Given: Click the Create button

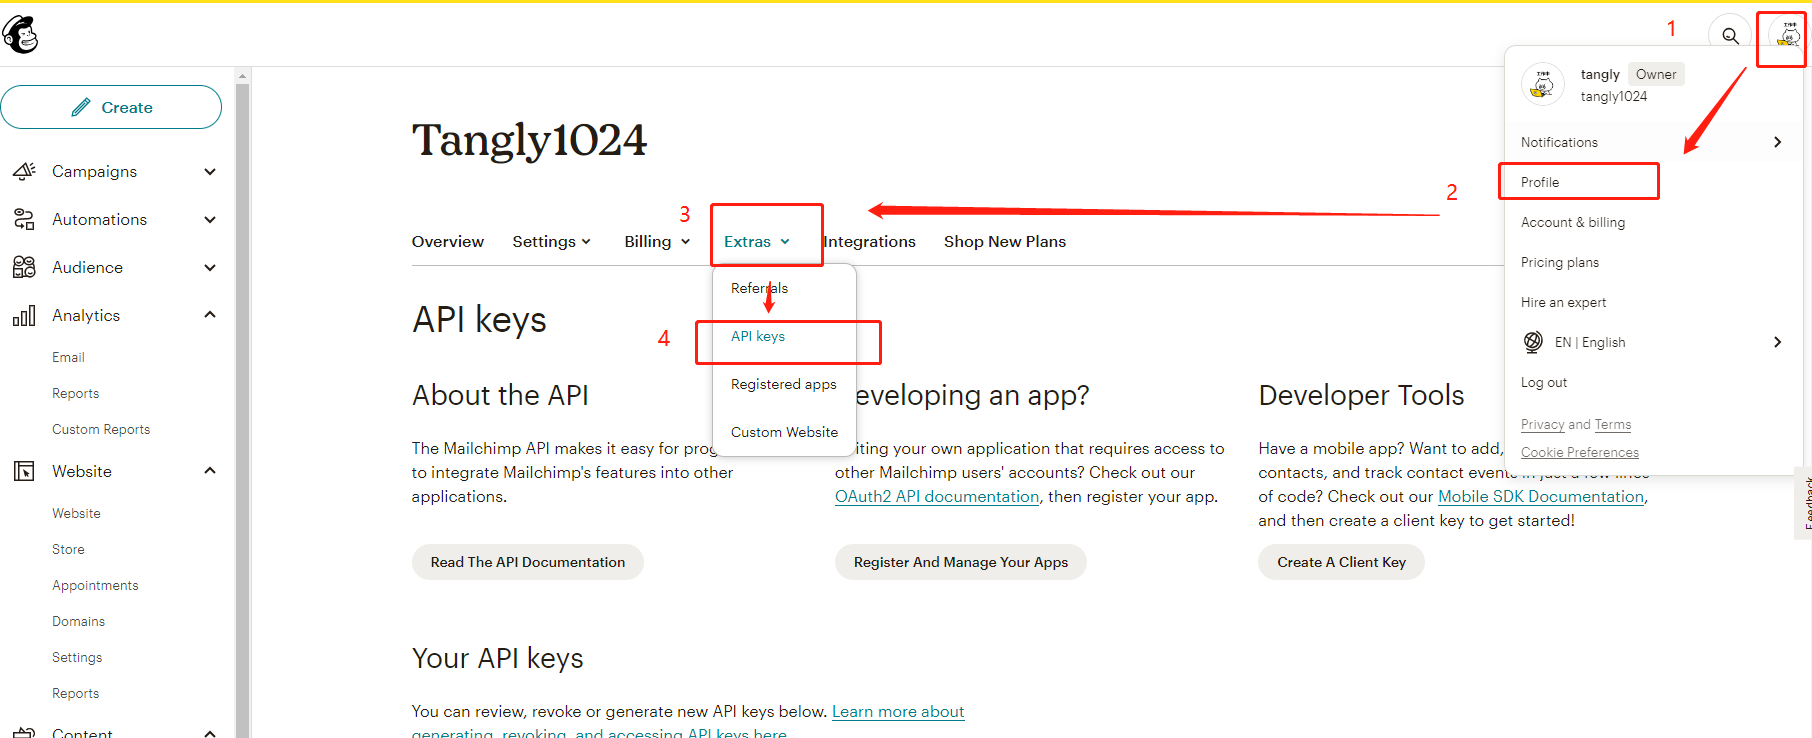Looking at the screenshot, I should click(x=111, y=107).
